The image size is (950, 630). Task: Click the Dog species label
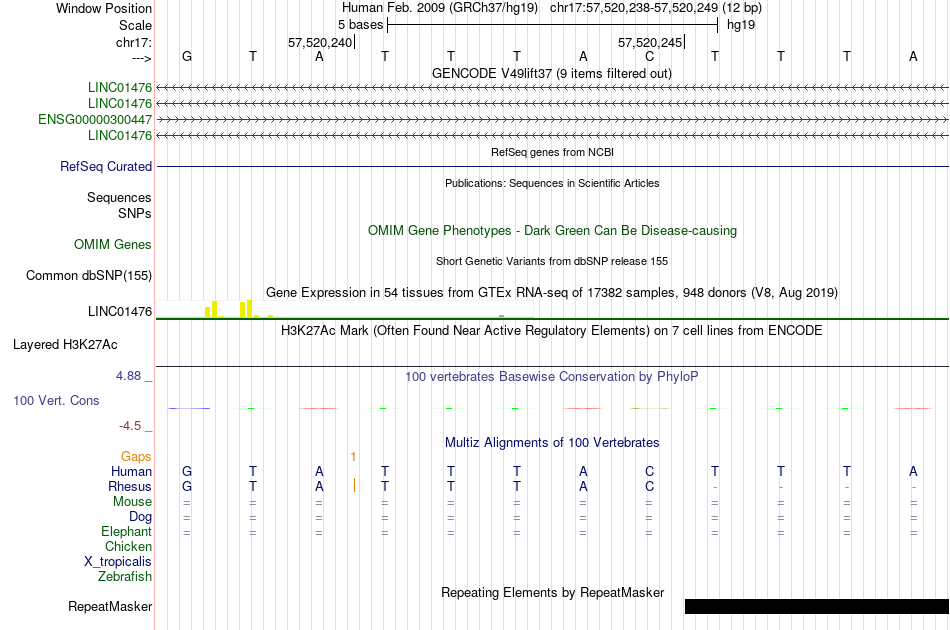pos(141,517)
